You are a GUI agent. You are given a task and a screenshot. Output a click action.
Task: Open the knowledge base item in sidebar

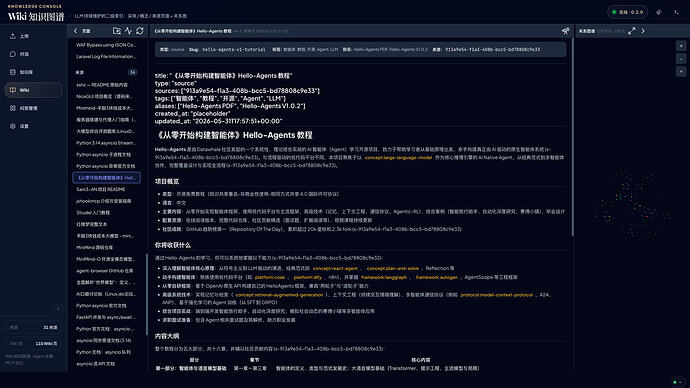tap(33, 72)
